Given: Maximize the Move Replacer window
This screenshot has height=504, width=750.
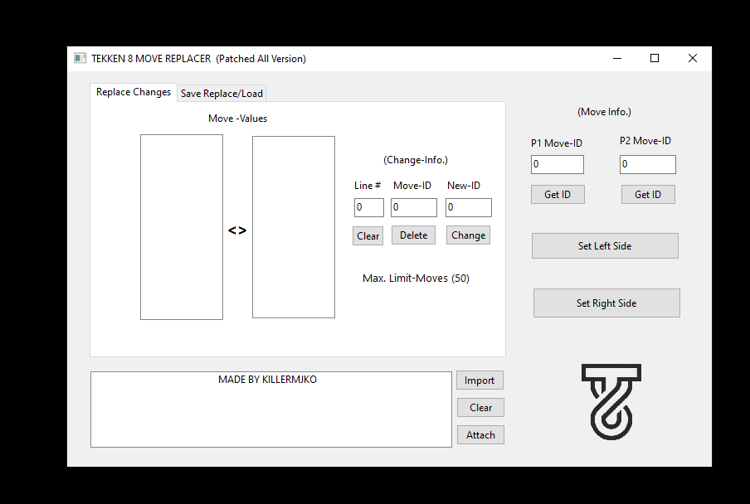Looking at the screenshot, I should (x=654, y=58).
